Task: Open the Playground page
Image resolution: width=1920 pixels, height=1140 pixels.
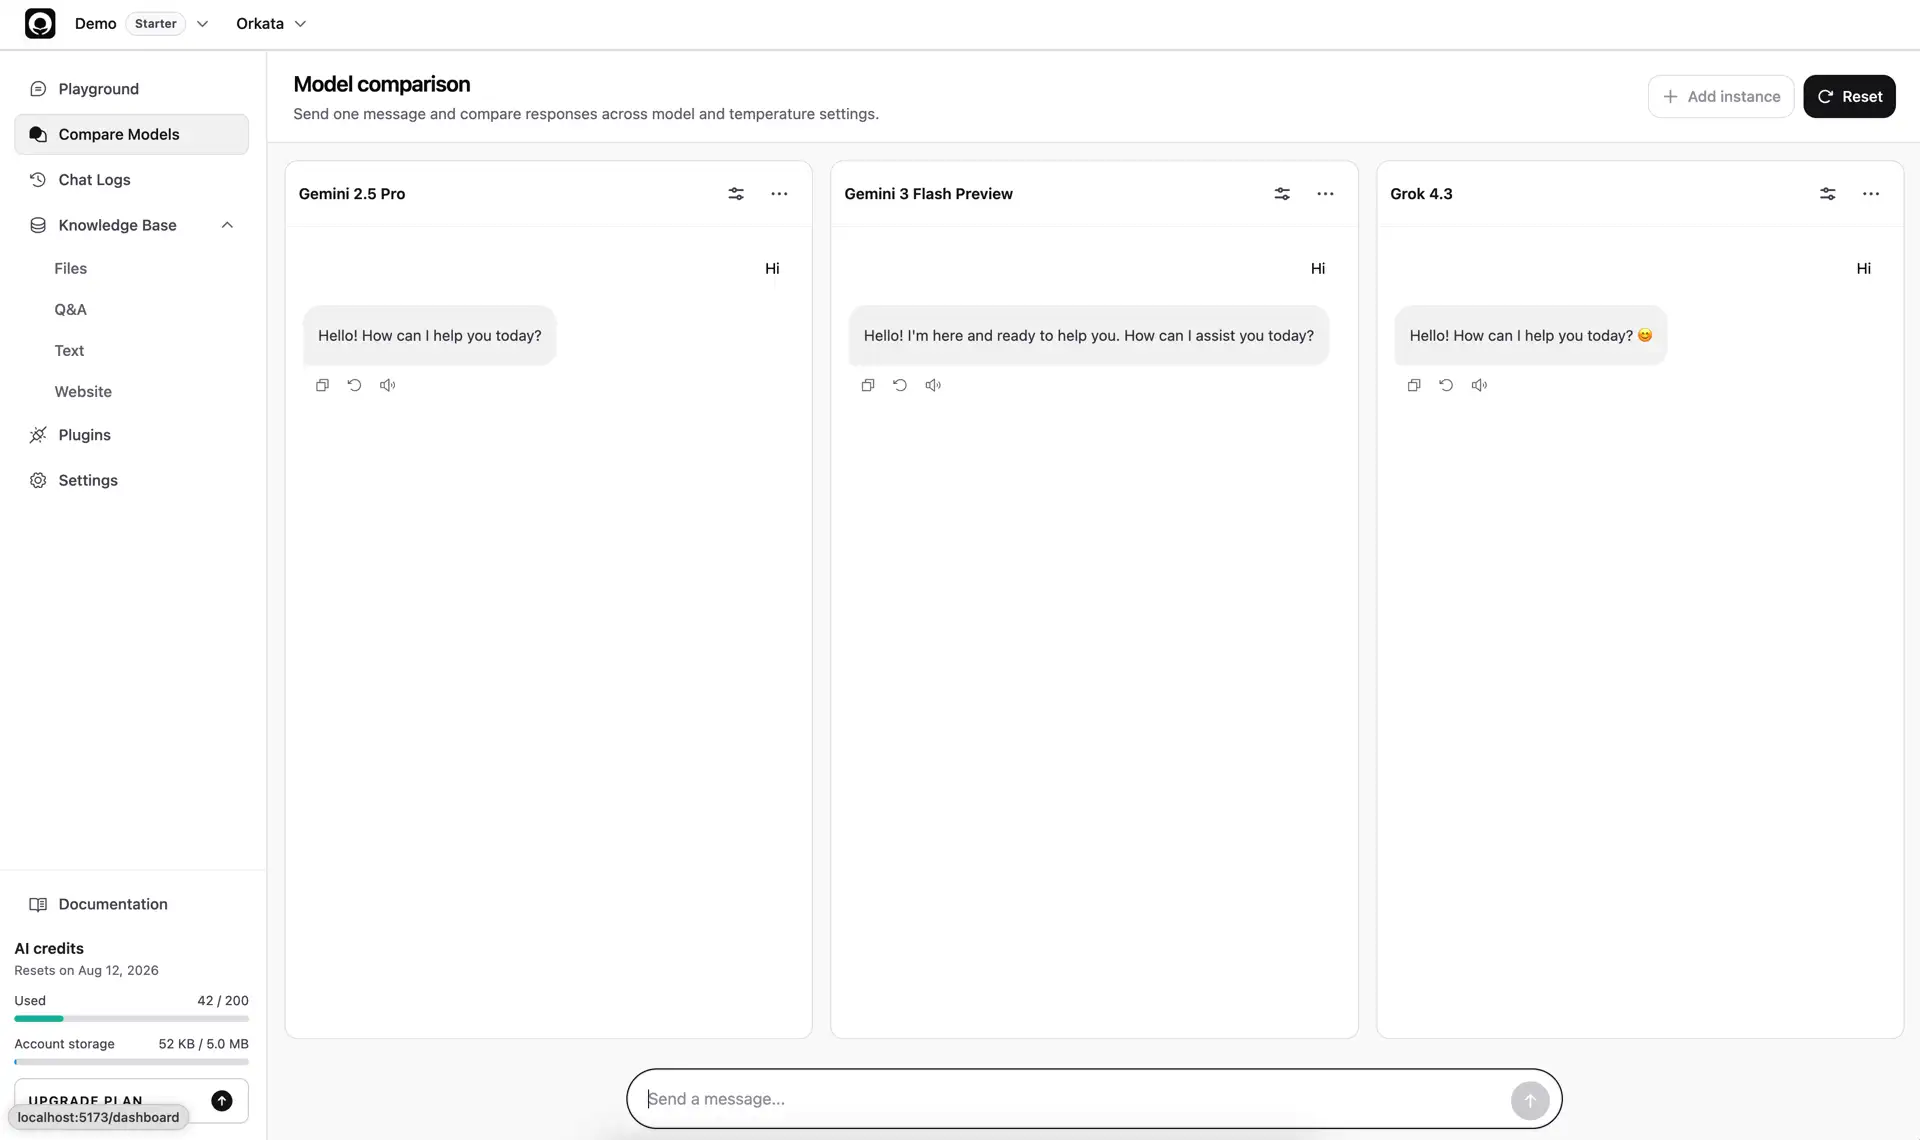Action: 131,89
